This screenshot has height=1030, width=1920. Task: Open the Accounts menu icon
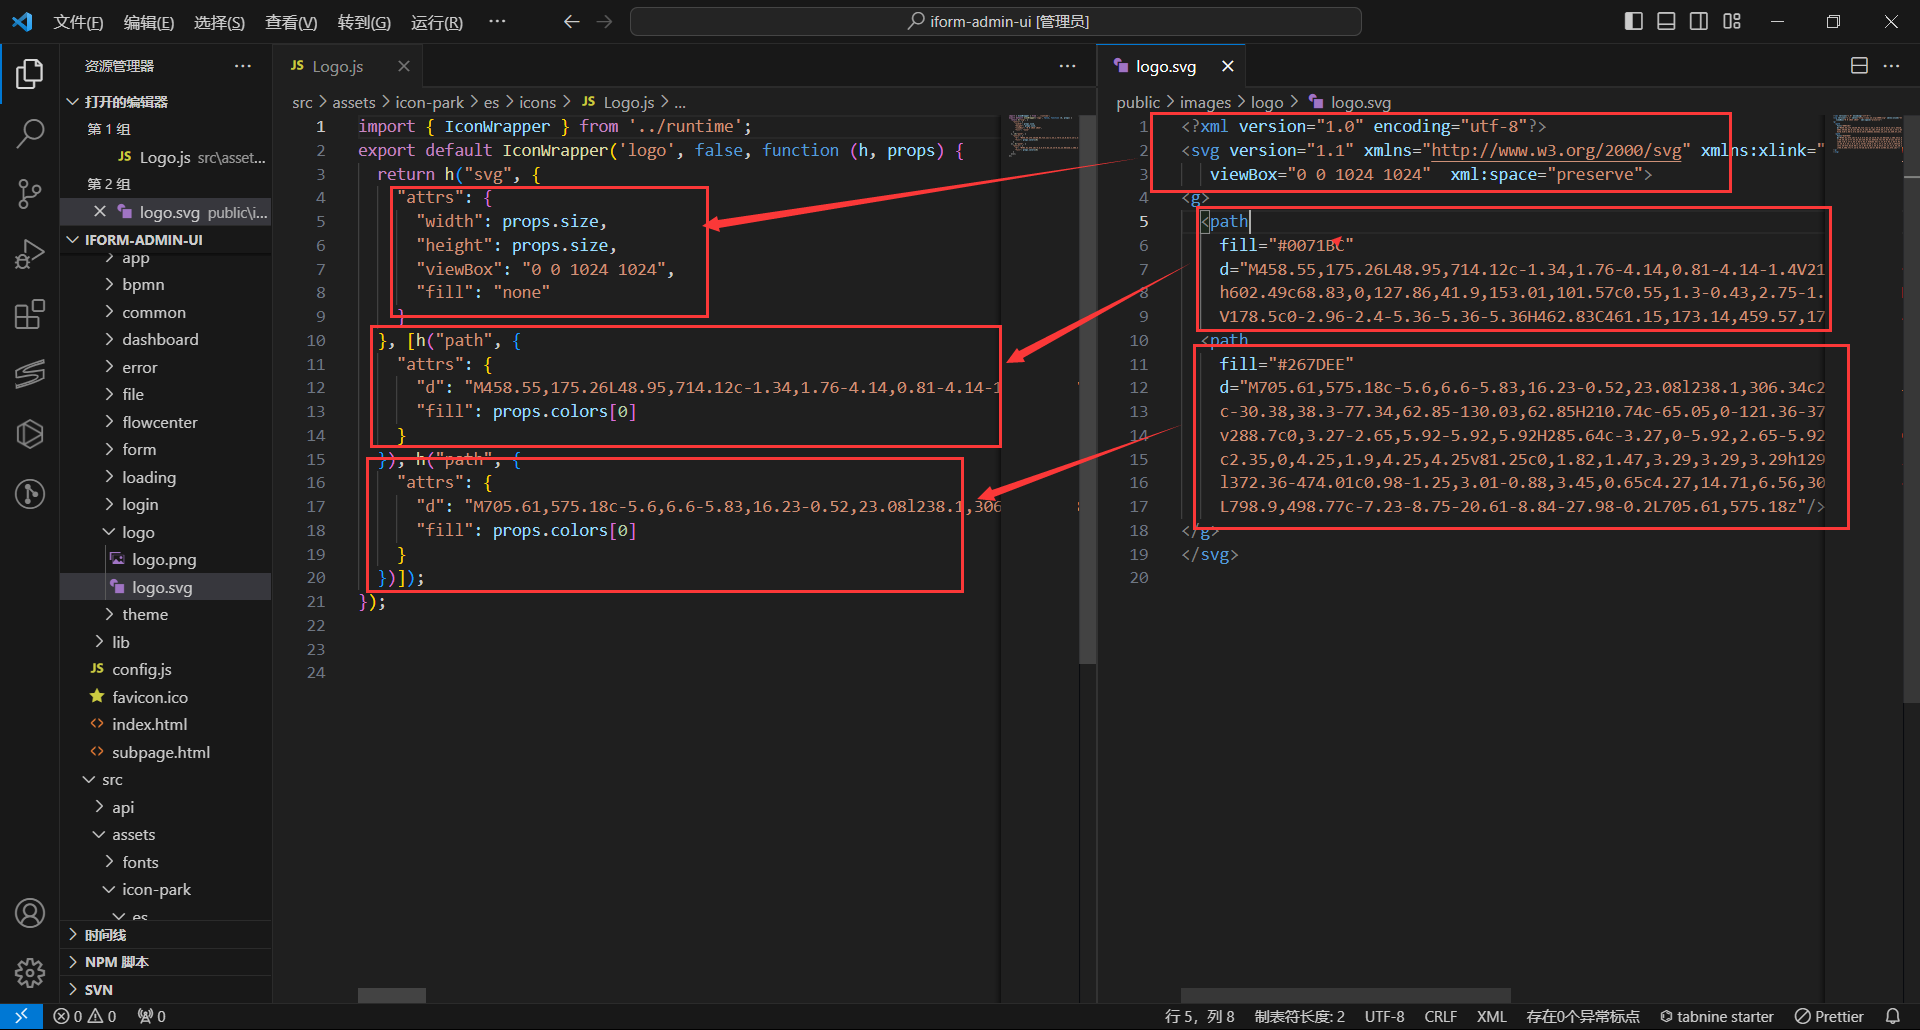(x=30, y=912)
